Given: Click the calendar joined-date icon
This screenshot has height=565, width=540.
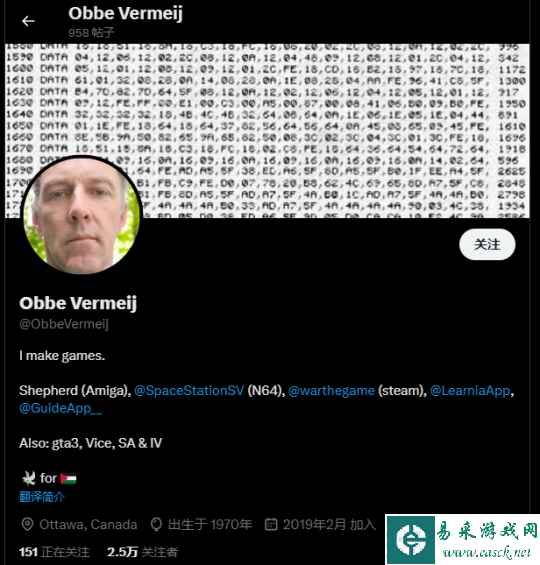Looking at the screenshot, I should (x=271, y=524).
